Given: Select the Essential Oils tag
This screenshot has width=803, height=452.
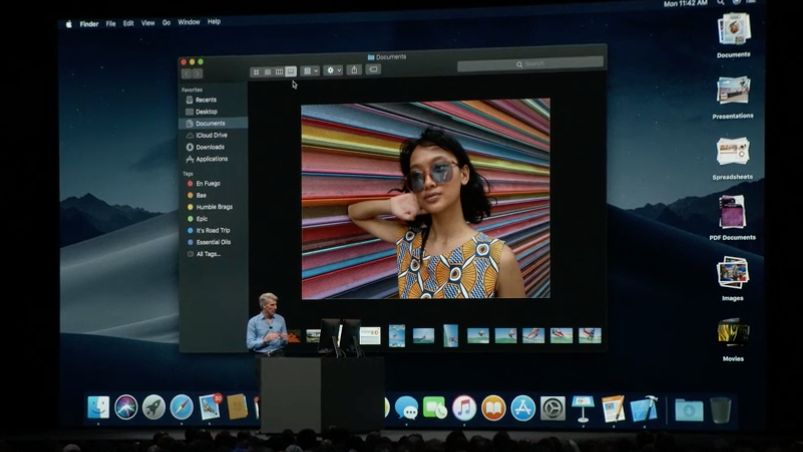Looking at the screenshot, I should 208,242.
